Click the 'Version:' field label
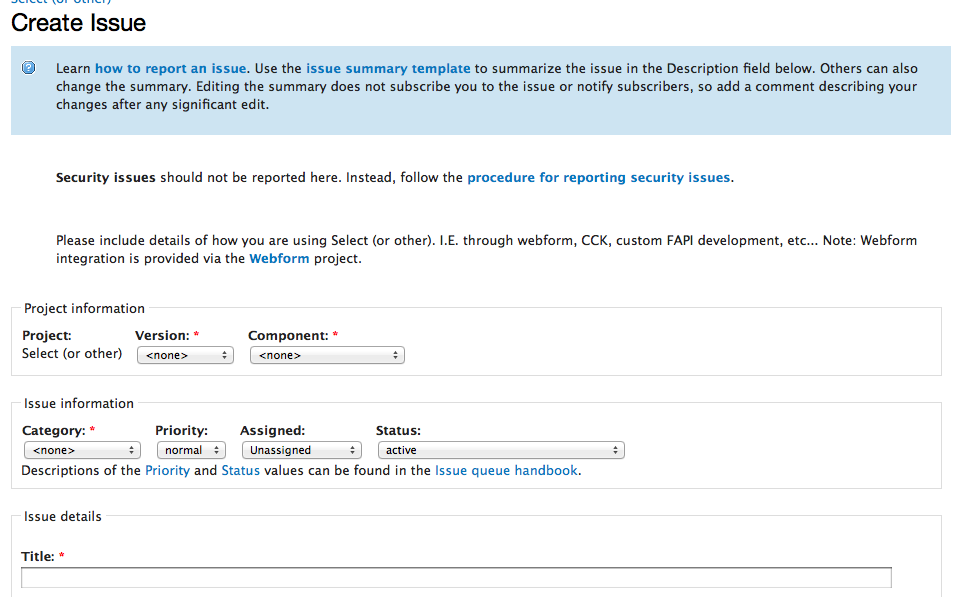Viewport: 960px width, 597px height. click(162, 336)
